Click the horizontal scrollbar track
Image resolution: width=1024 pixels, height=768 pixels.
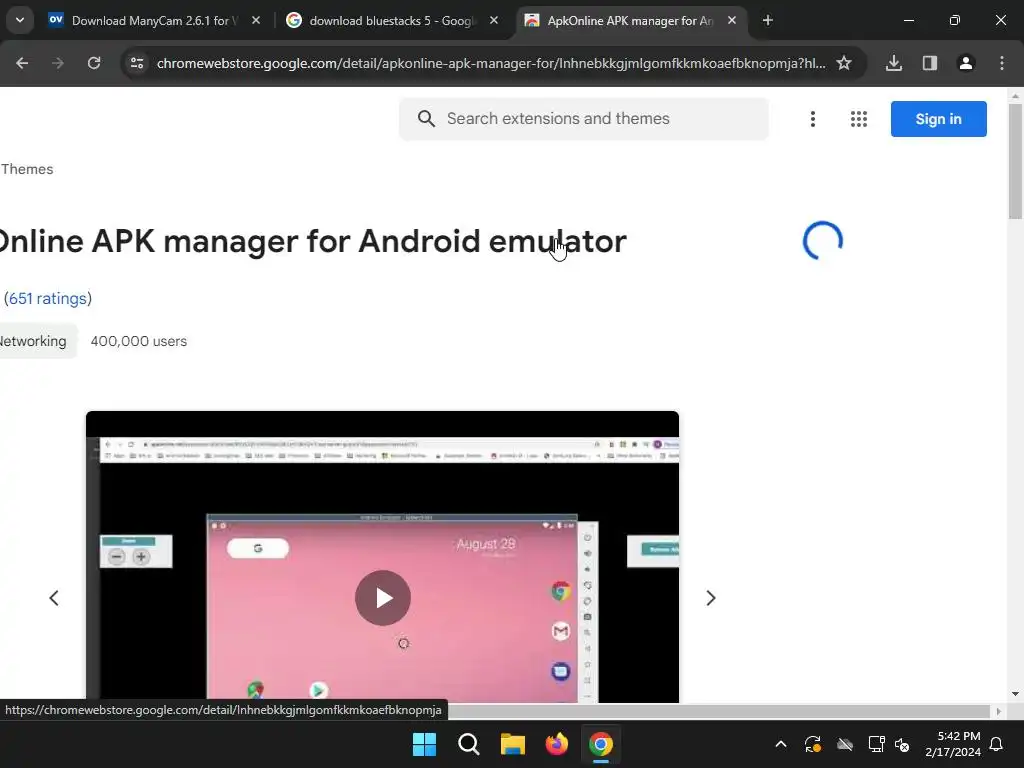[718, 711]
